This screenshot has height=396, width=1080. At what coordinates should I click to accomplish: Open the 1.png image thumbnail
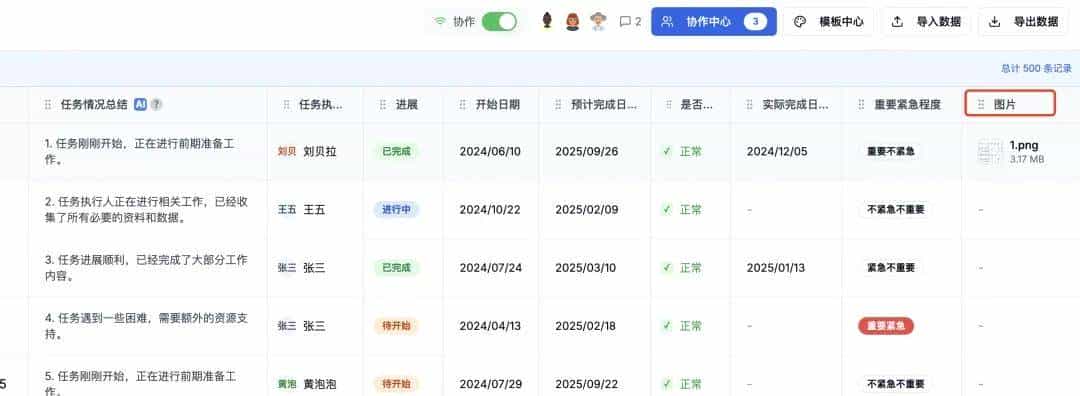tap(990, 152)
